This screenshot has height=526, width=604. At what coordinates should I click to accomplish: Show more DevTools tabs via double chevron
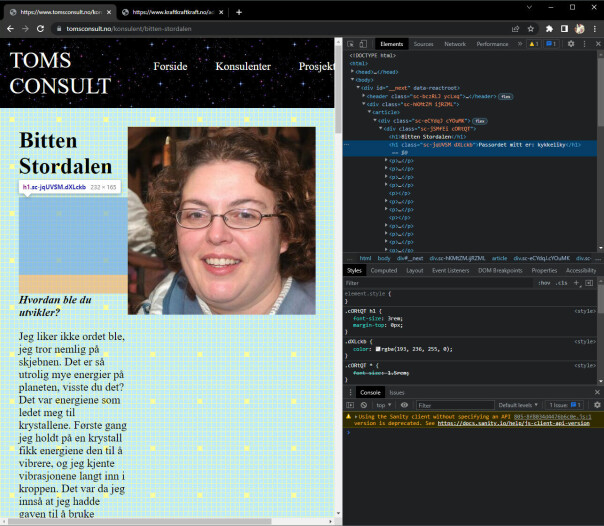(520, 44)
